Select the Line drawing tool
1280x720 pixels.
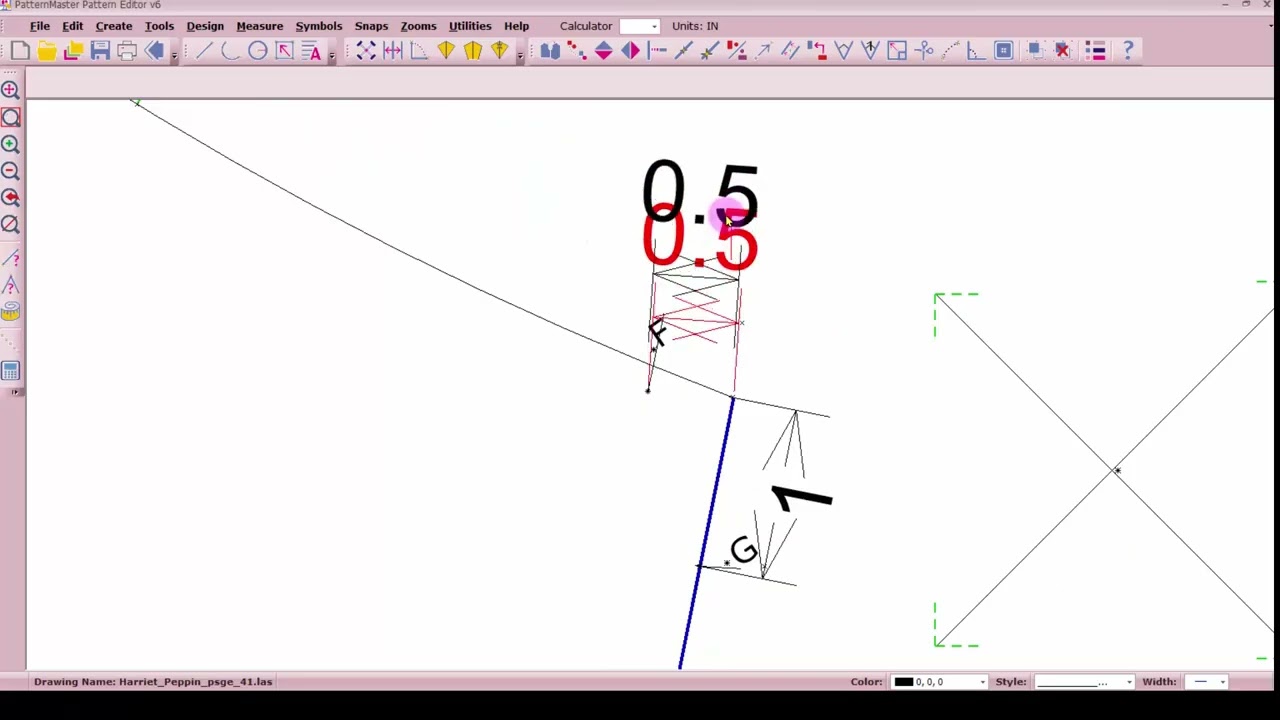(204, 50)
